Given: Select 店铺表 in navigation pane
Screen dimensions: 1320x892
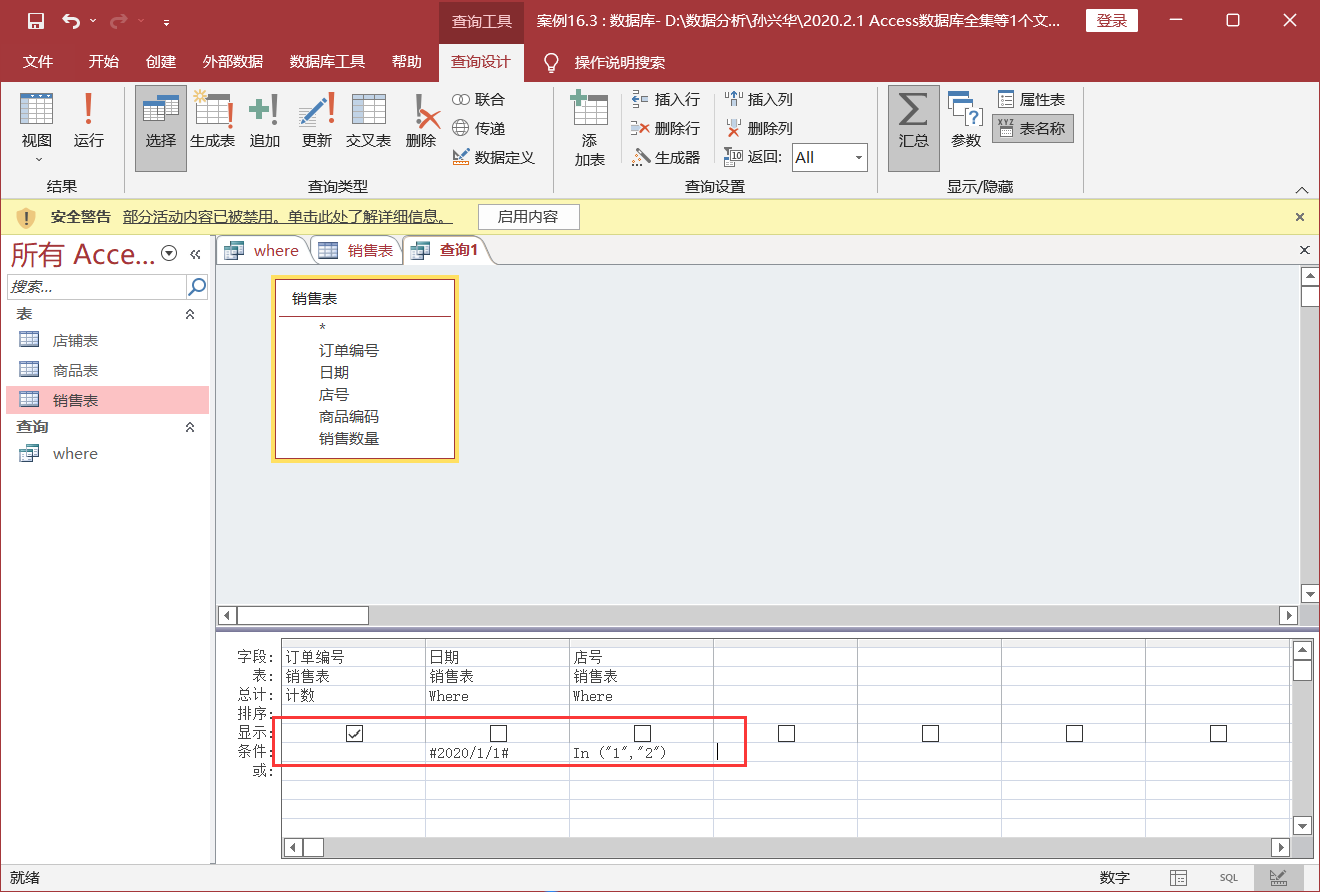Looking at the screenshot, I should (x=108, y=340).
